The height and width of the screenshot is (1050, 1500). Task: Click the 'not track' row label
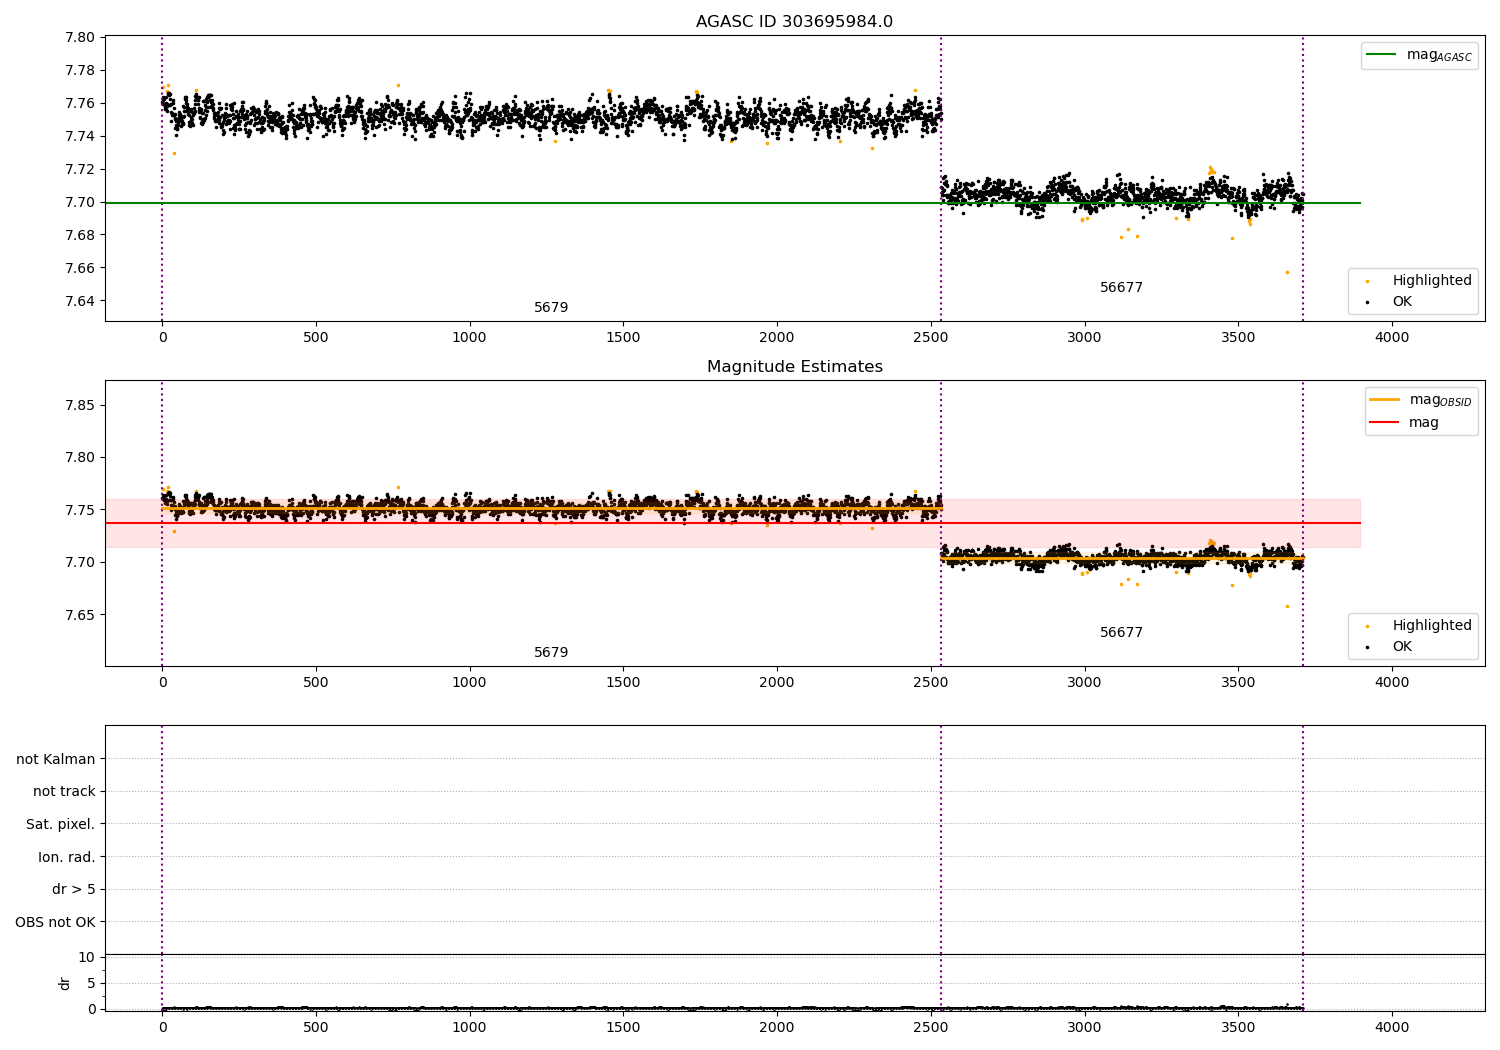click(64, 791)
